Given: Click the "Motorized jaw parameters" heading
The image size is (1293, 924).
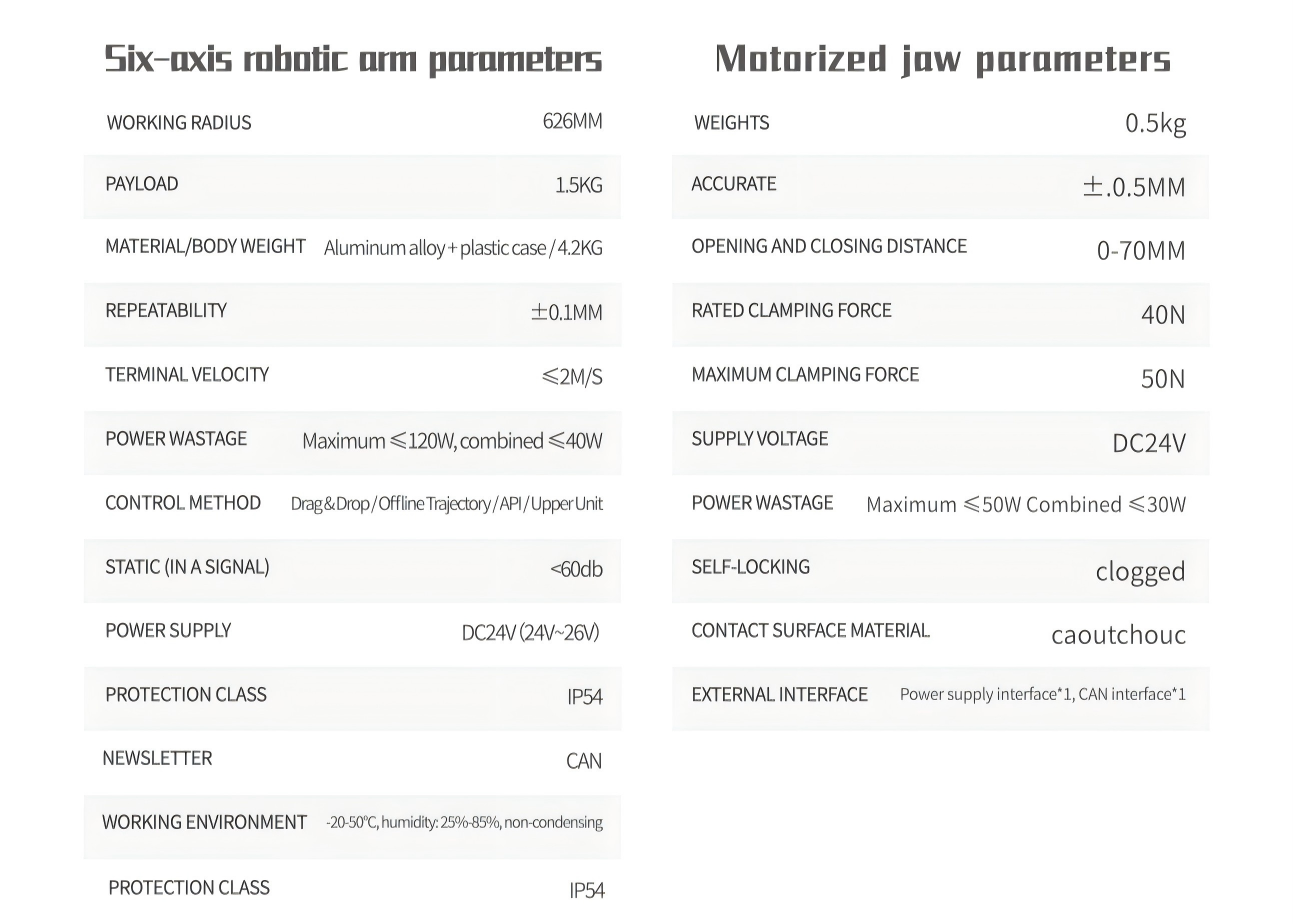Looking at the screenshot, I should 942,60.
